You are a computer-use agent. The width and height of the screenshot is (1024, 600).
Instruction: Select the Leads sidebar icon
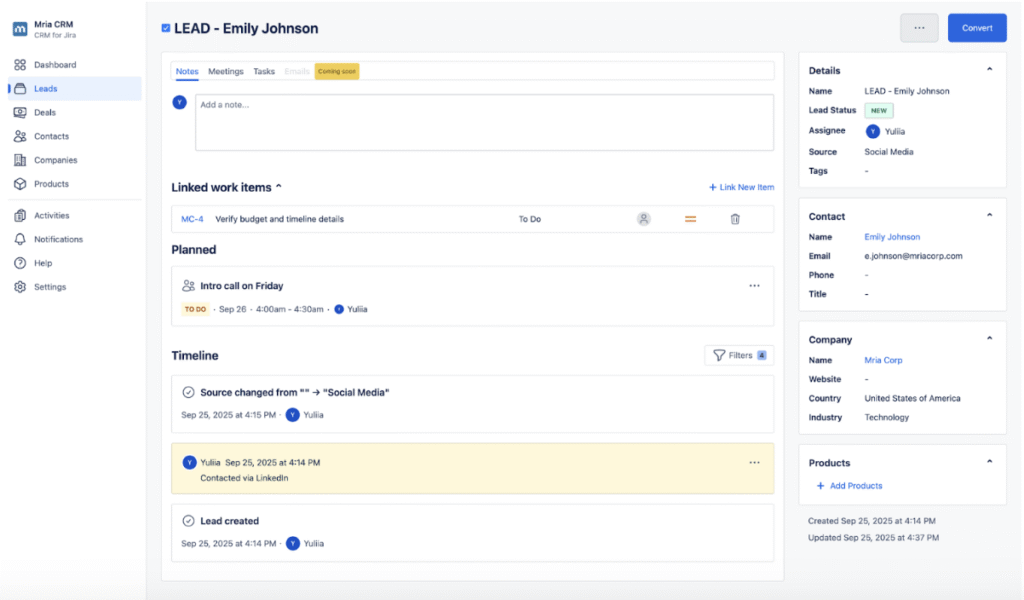pos(20,88)
